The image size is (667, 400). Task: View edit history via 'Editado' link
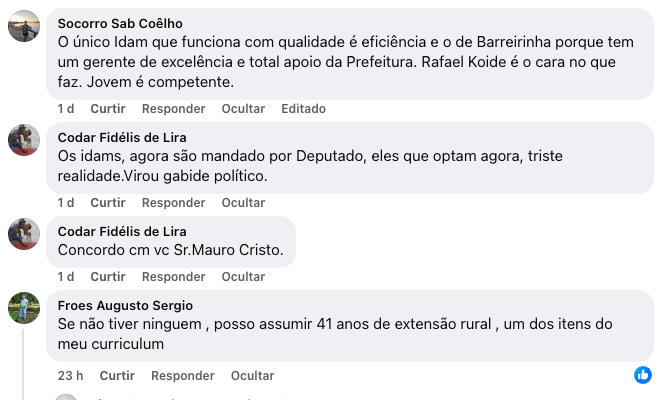pyautogui.click(x=303, y=108)
